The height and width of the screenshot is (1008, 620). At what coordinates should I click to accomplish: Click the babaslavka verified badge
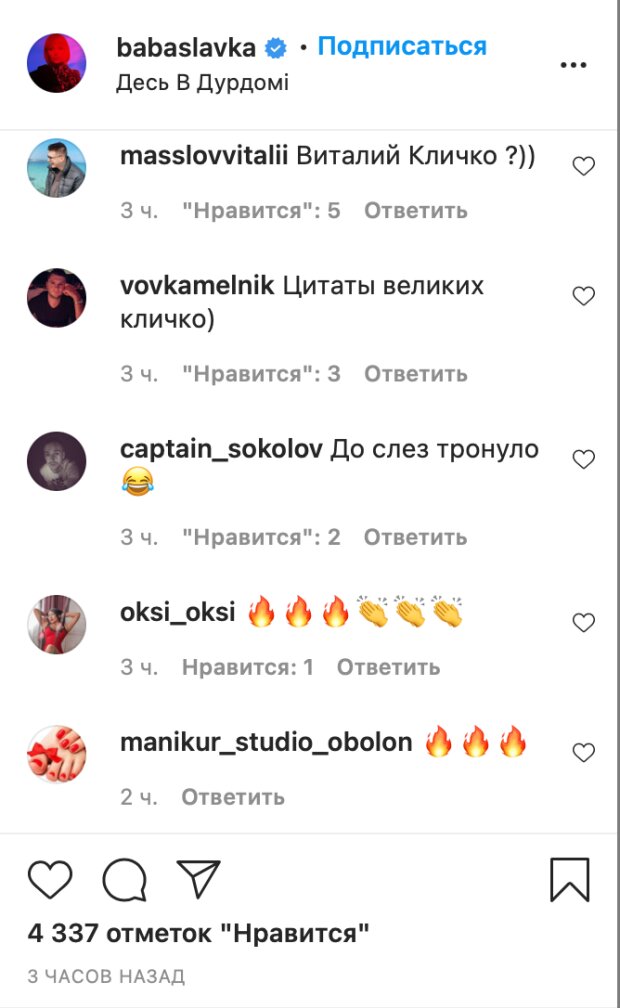click(x=277, y=48)
